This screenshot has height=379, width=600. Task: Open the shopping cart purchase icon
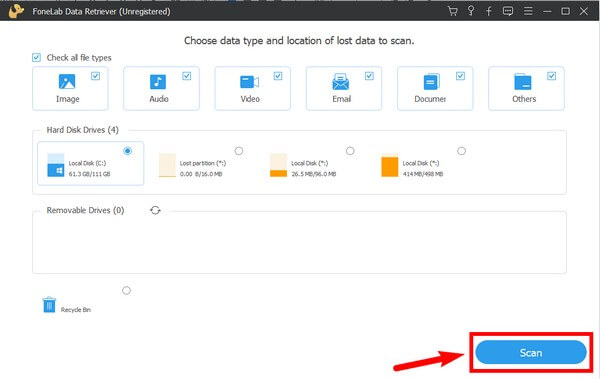(453, 11)
